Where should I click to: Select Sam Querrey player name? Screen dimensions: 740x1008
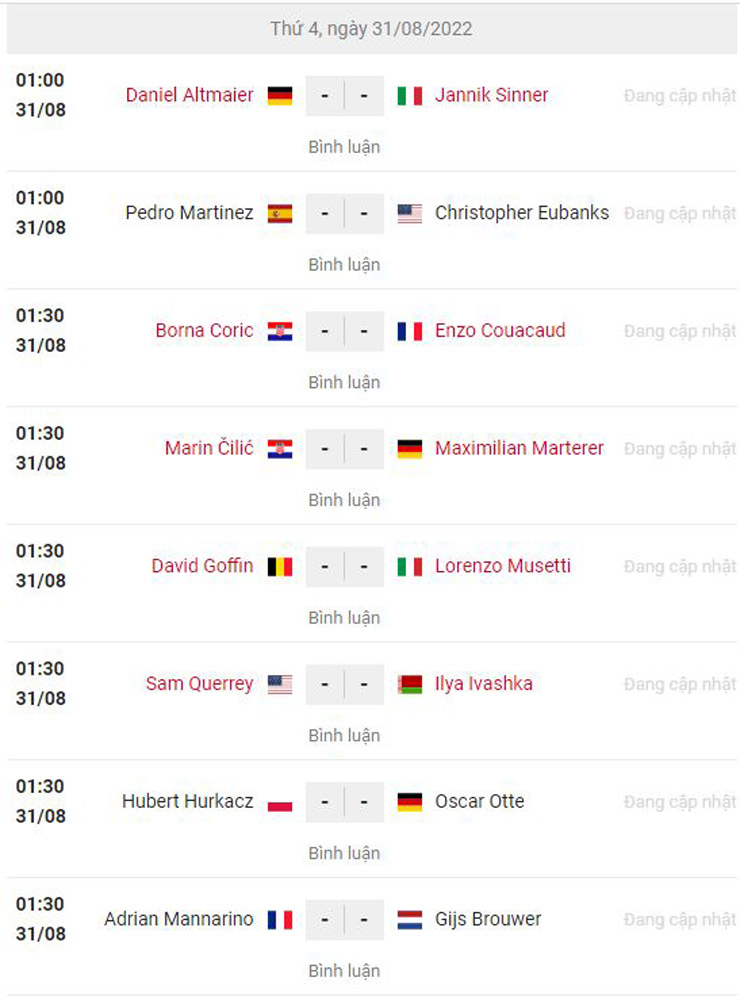coord(199,684)
